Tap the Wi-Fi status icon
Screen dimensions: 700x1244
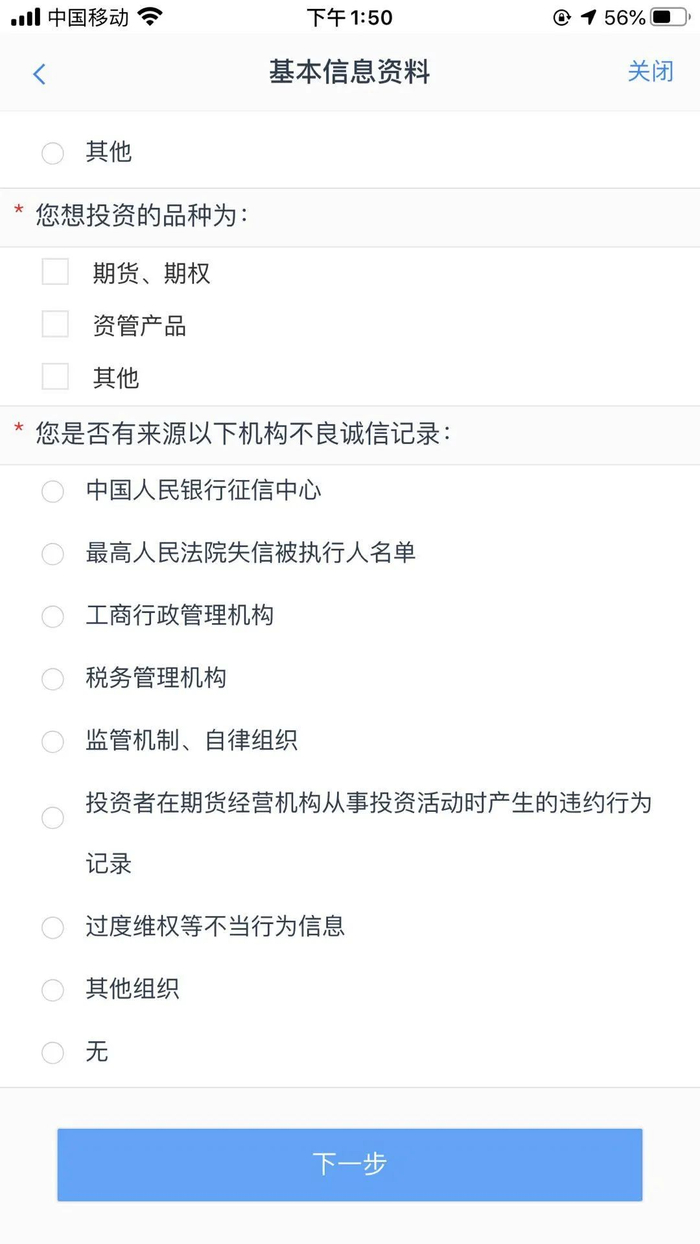click(150, 17)
